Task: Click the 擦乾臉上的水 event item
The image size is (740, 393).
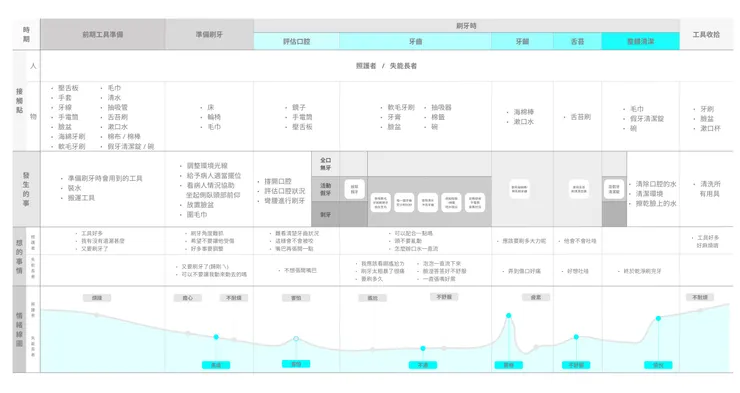Action: coord(656,203)
